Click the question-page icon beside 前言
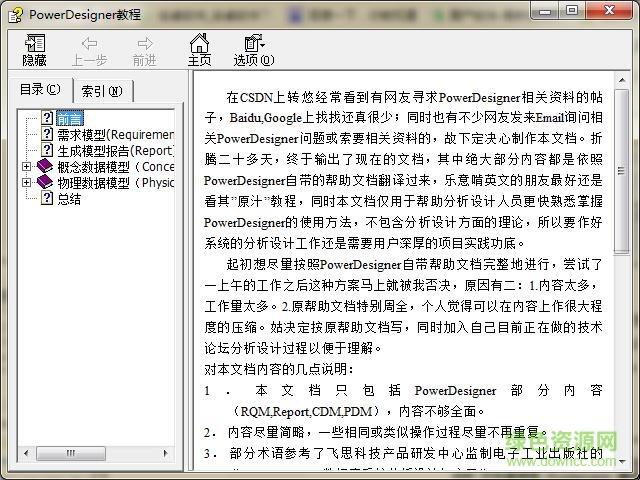640x480 pixels. (x=47, y=118)
